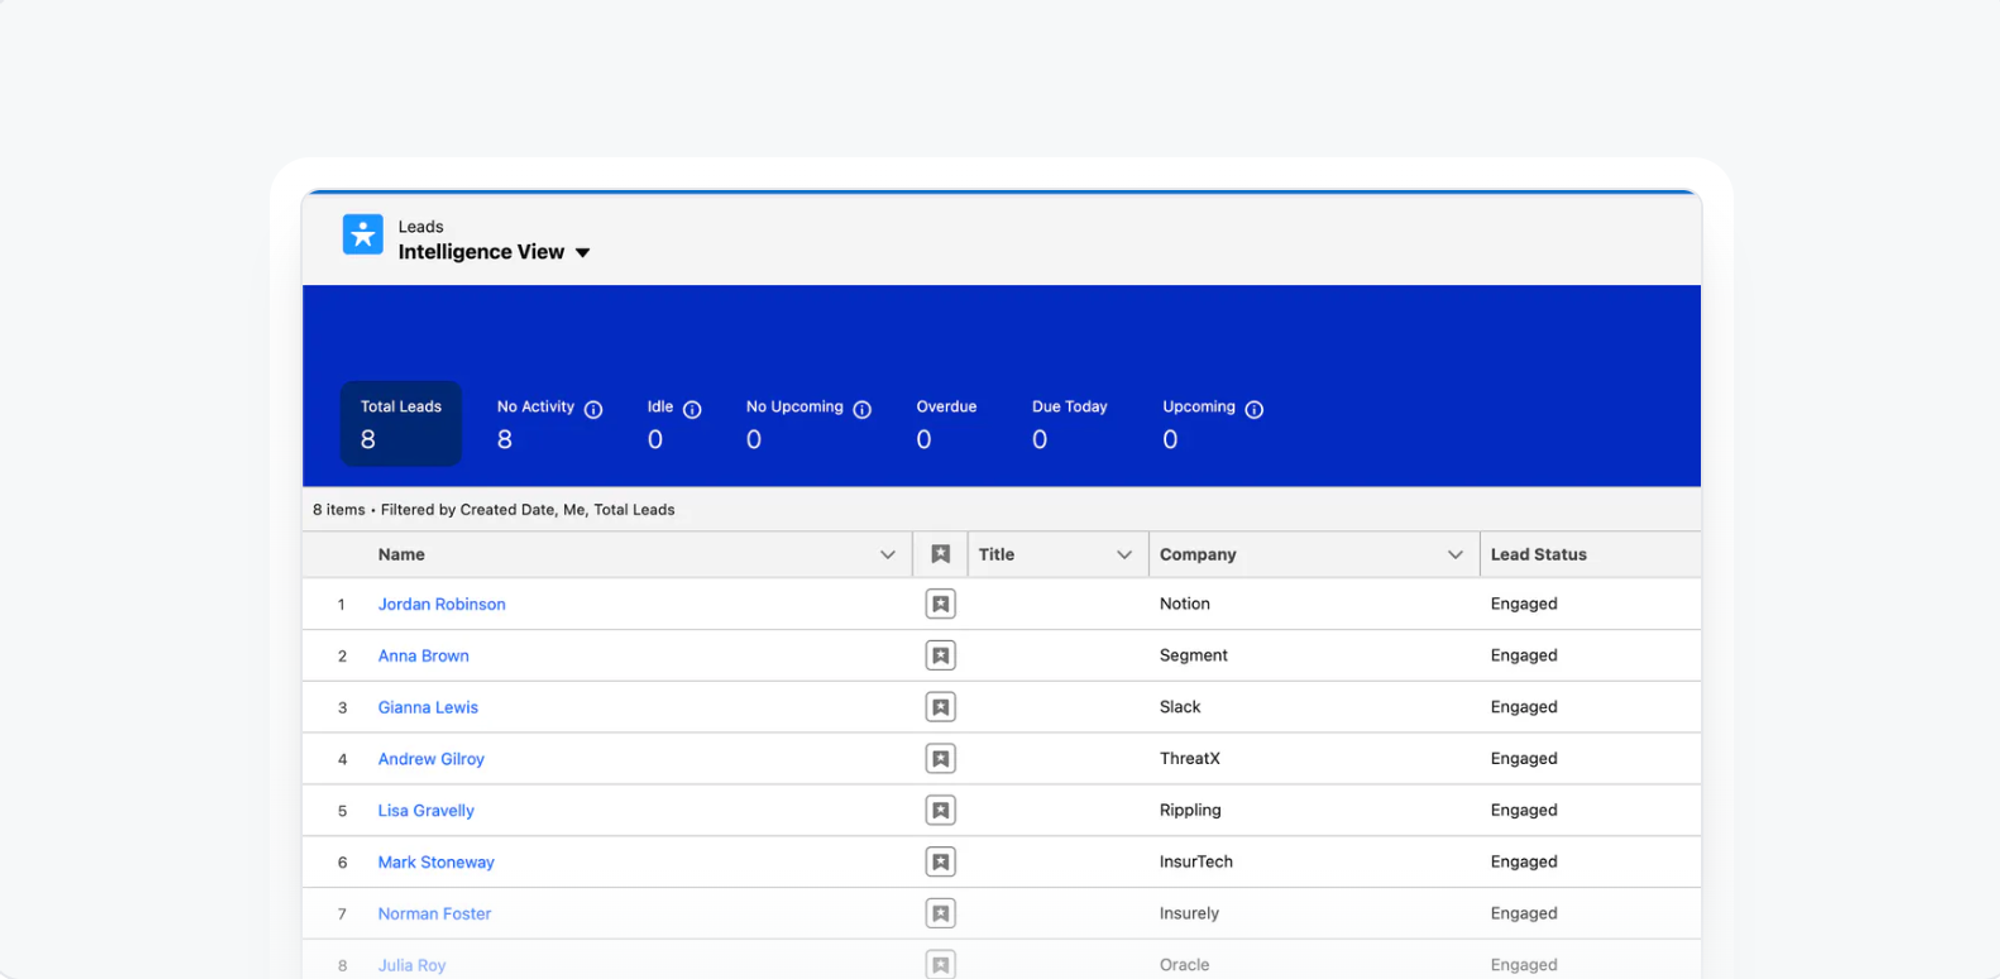The width and height of the screenshot is (2000, 979).
Task: Click the Leads object label
Action: pyautogui.click(x=421, y=227)
